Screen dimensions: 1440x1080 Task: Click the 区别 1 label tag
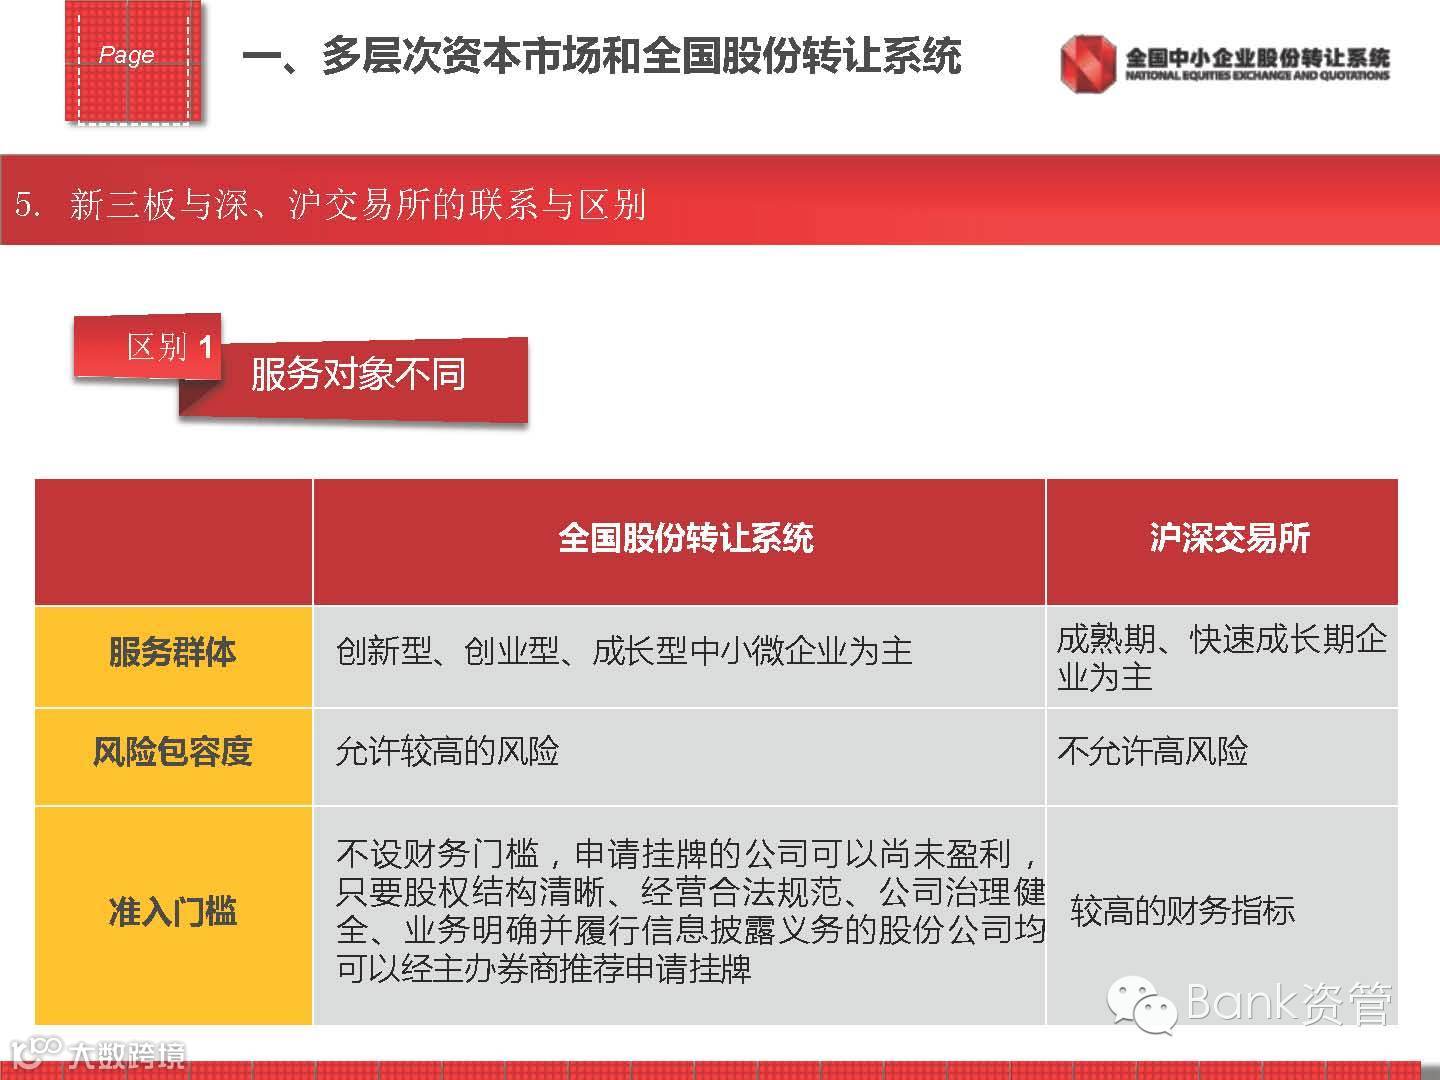tap(148, 347)
